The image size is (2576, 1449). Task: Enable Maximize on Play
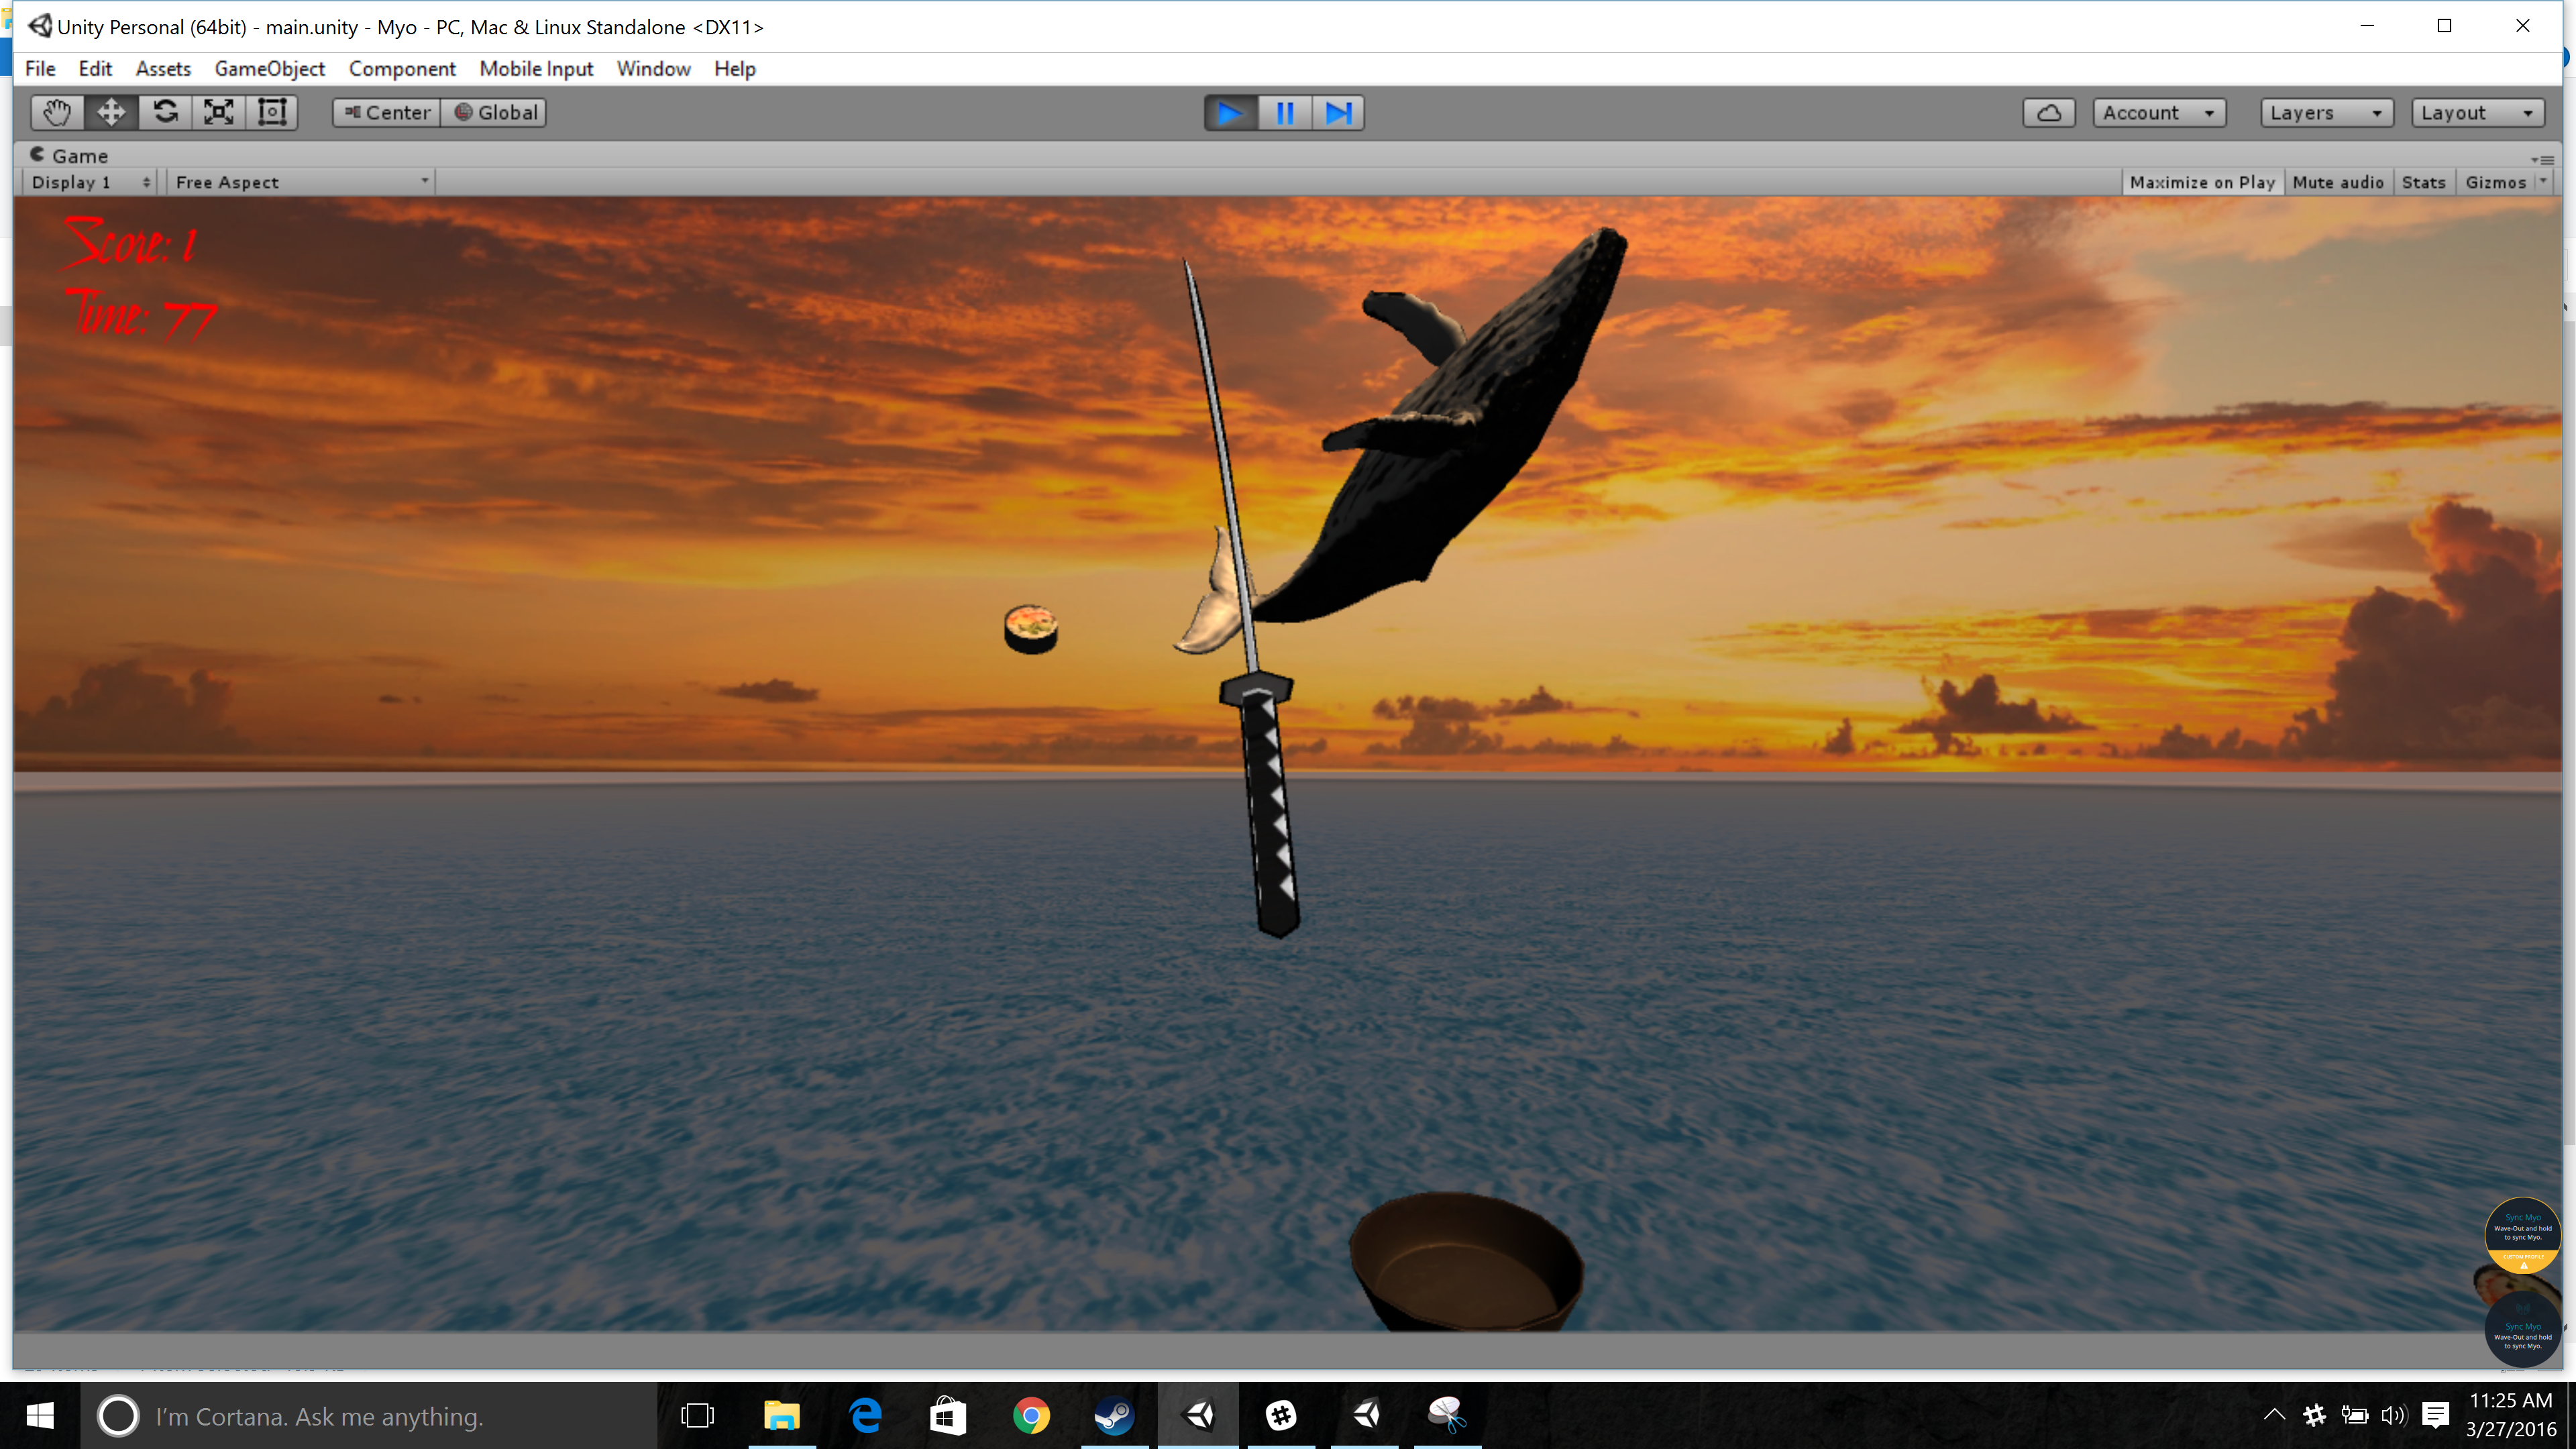pos(2201,182)
